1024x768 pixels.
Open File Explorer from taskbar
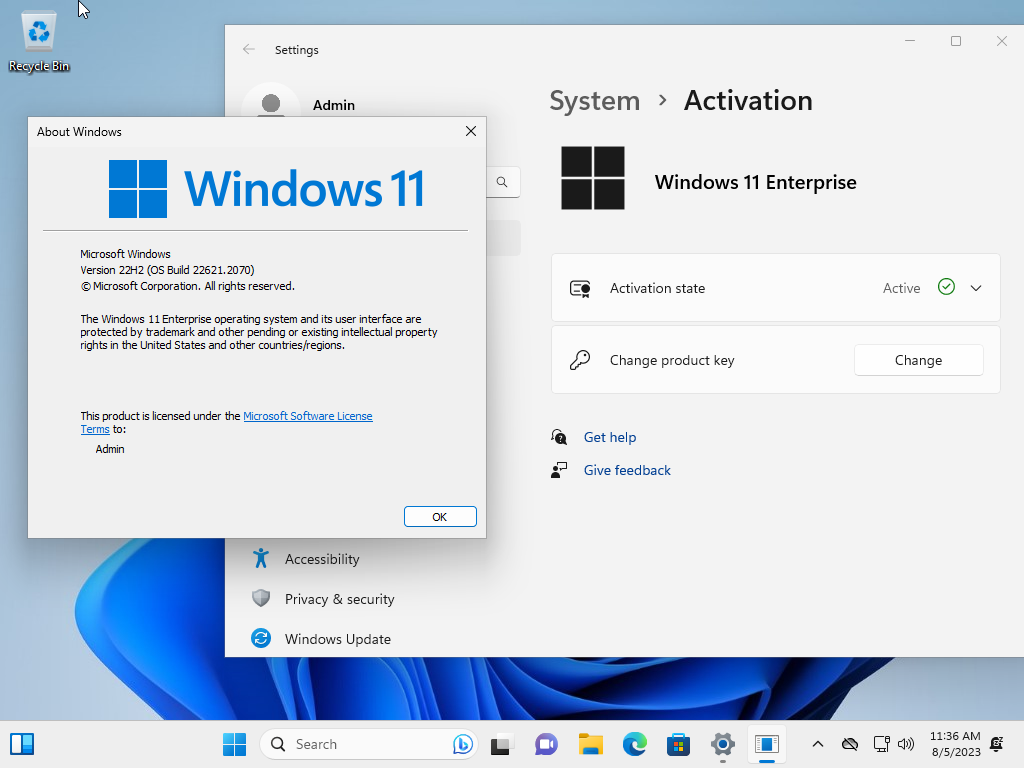(x=590, y=744)
